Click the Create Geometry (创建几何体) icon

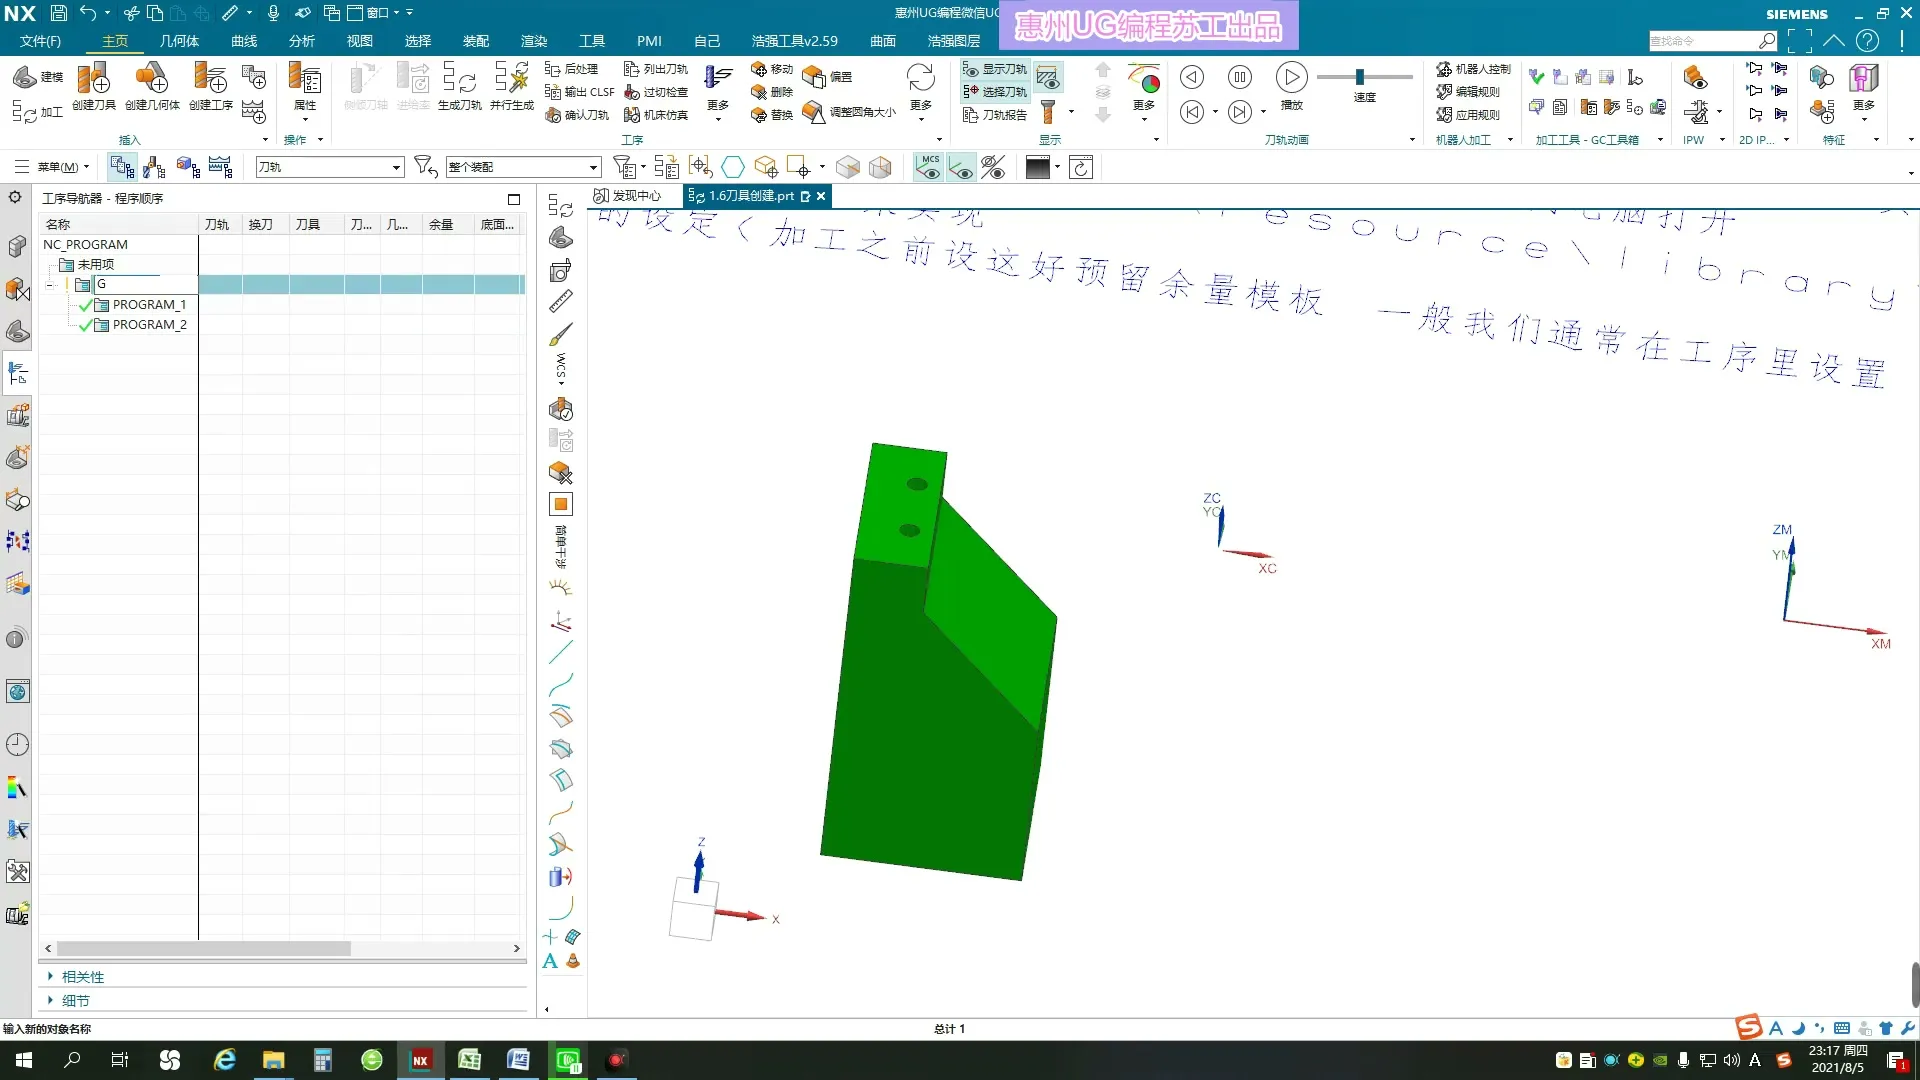152,80
